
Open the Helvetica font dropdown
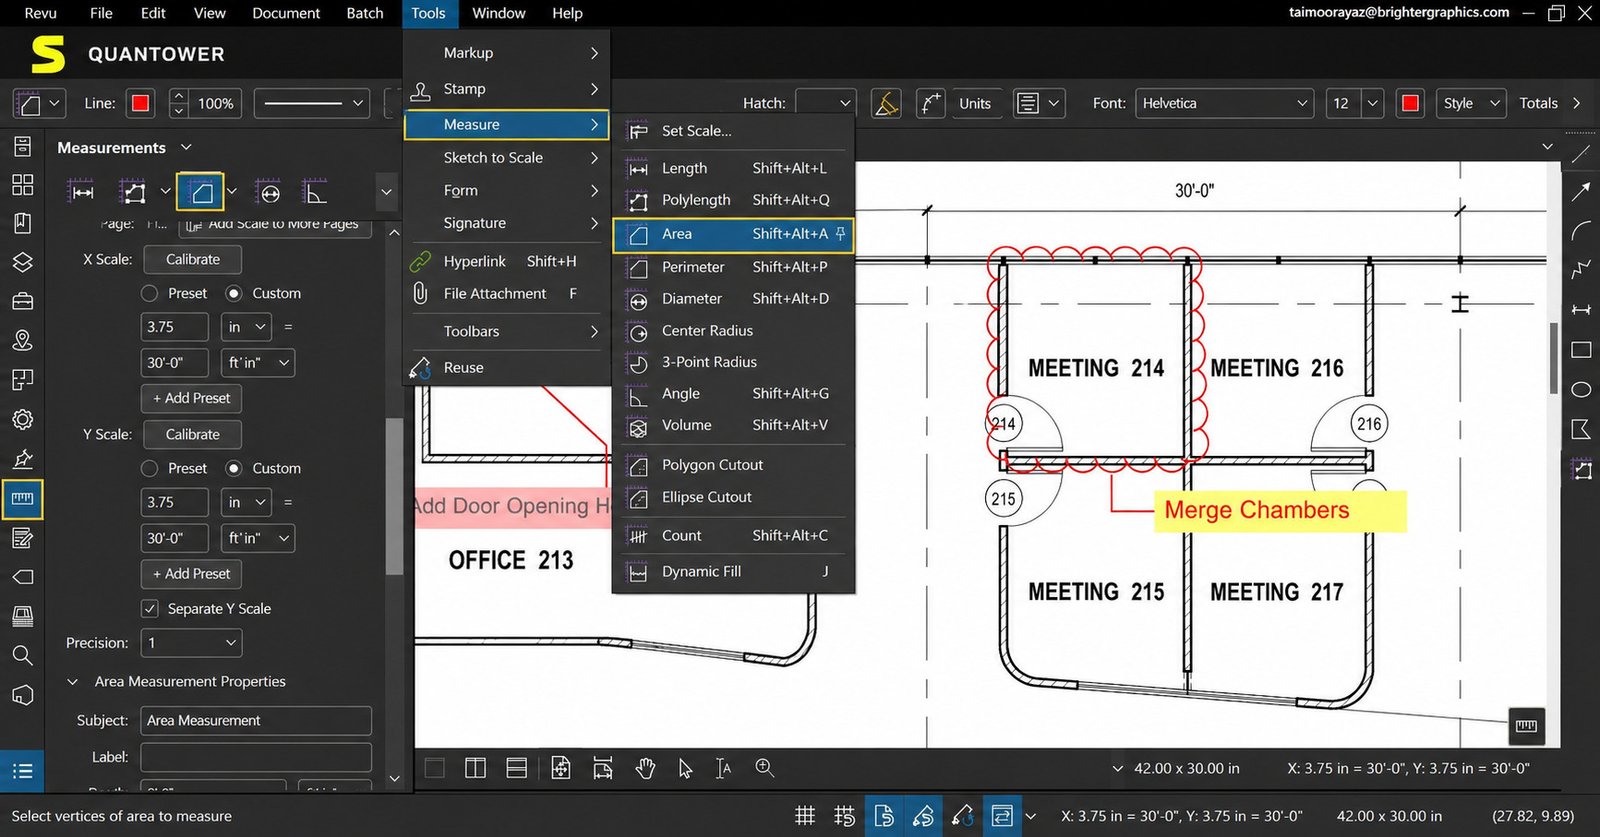pos(1224,103)
